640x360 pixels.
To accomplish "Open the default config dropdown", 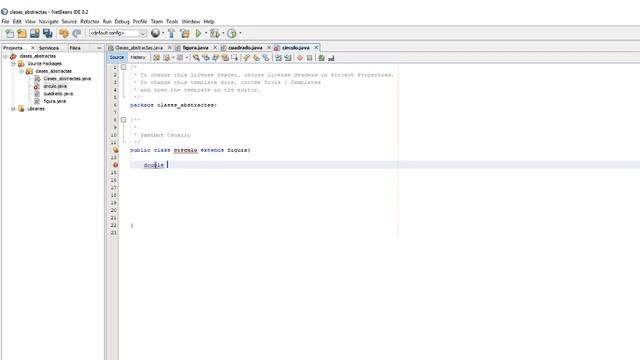I will tap(118, 33).
